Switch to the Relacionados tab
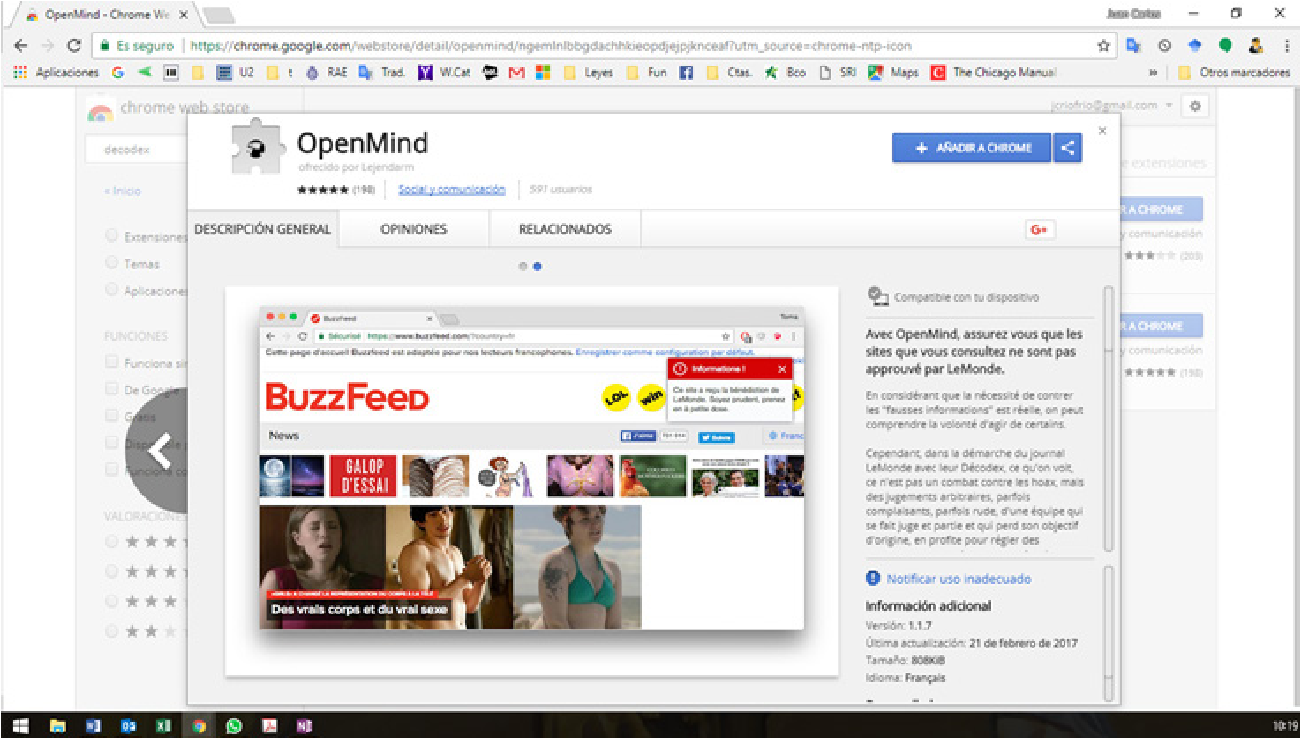The height and width of the screenshot is (738, 1300). [565, 229]
